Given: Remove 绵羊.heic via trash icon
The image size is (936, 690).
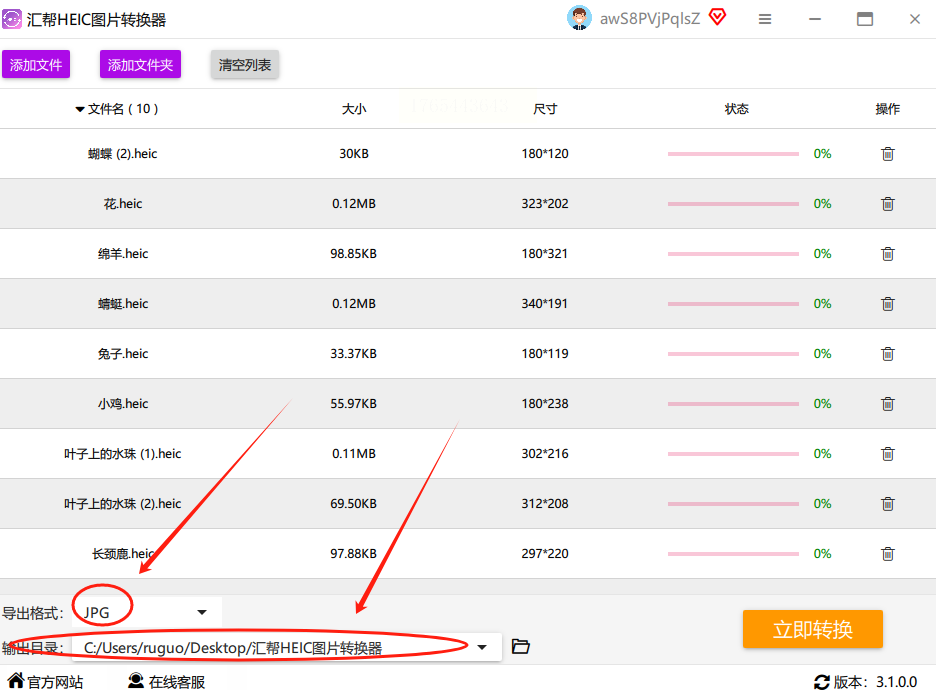Looking at the screenshot, I should (x=888, y=254).
